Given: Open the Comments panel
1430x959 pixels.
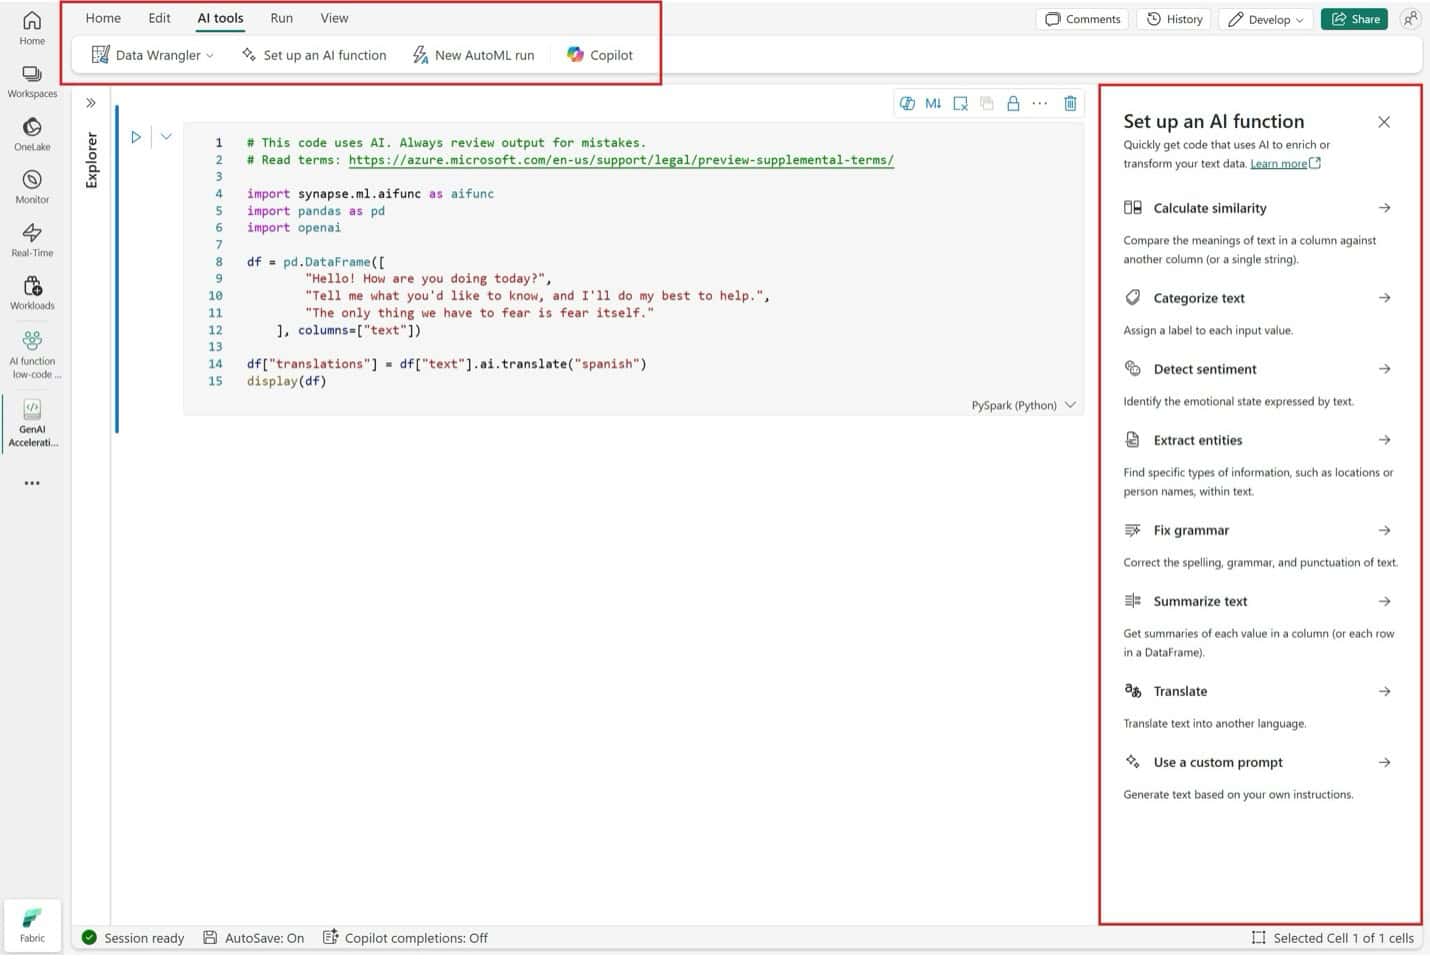Looking at the screenshot, I should 1083,19.
